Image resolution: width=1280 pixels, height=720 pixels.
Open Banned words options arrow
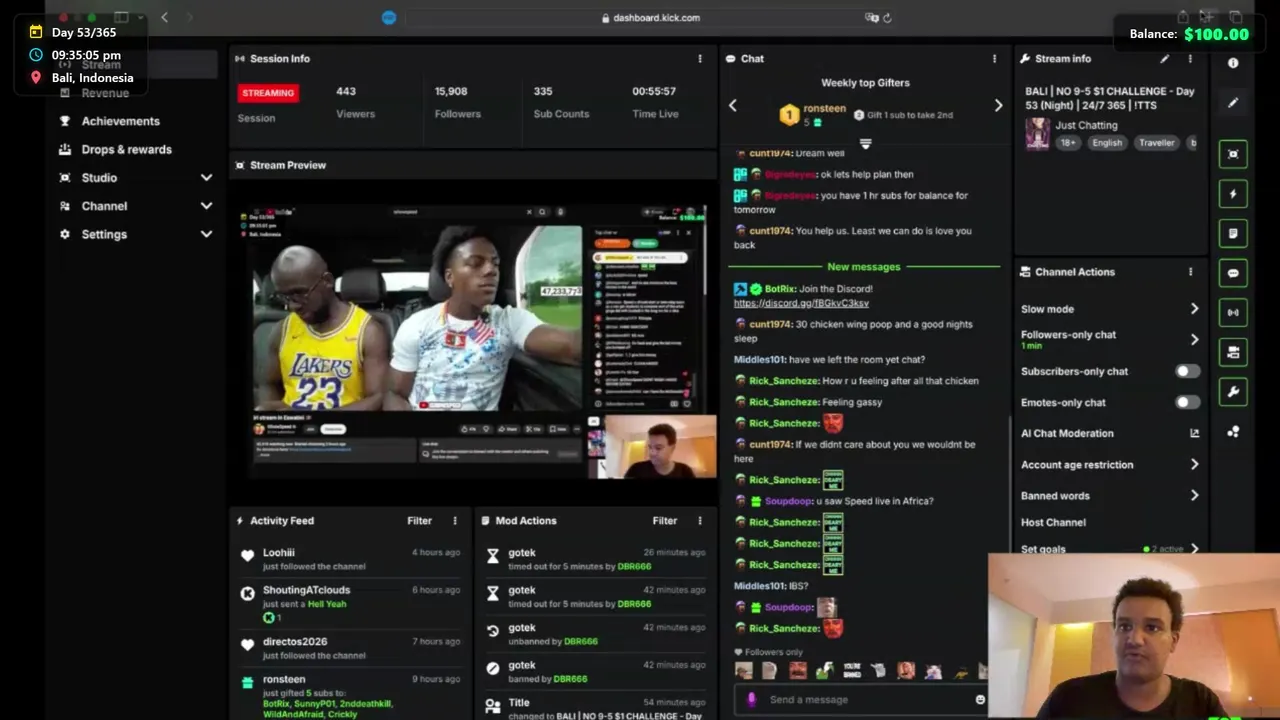1194,496
